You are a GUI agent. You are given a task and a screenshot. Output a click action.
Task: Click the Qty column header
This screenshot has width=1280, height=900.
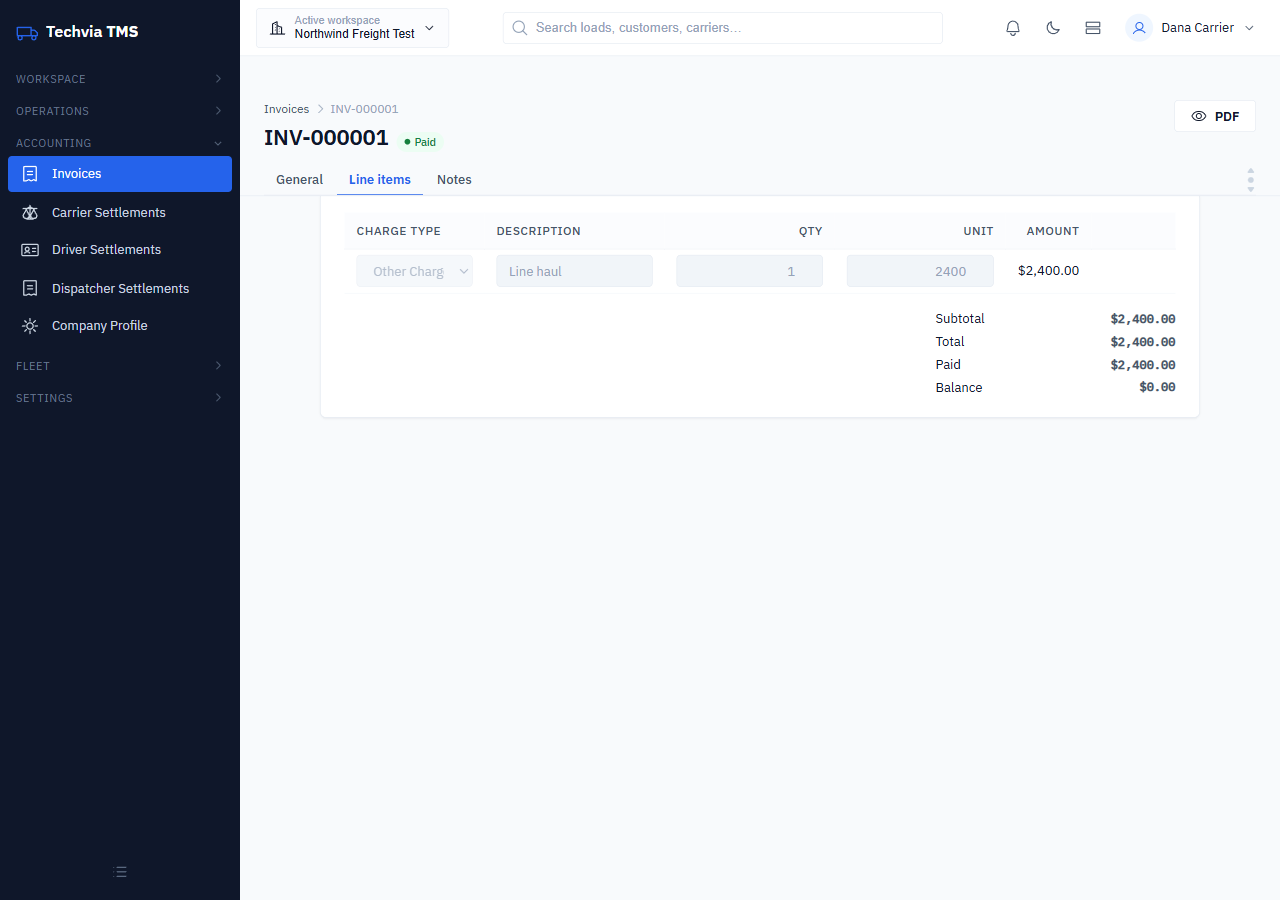coord(810,231)
